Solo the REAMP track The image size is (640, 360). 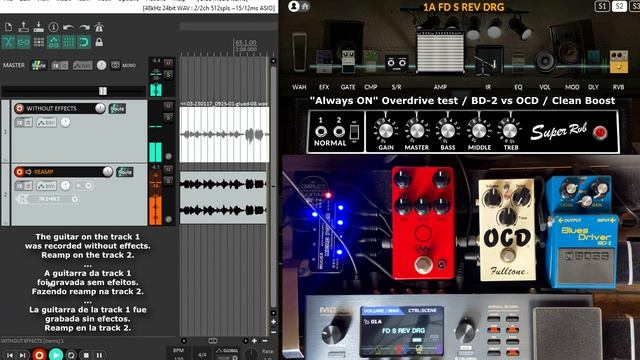pyautogui.click(x=168, y=181)
